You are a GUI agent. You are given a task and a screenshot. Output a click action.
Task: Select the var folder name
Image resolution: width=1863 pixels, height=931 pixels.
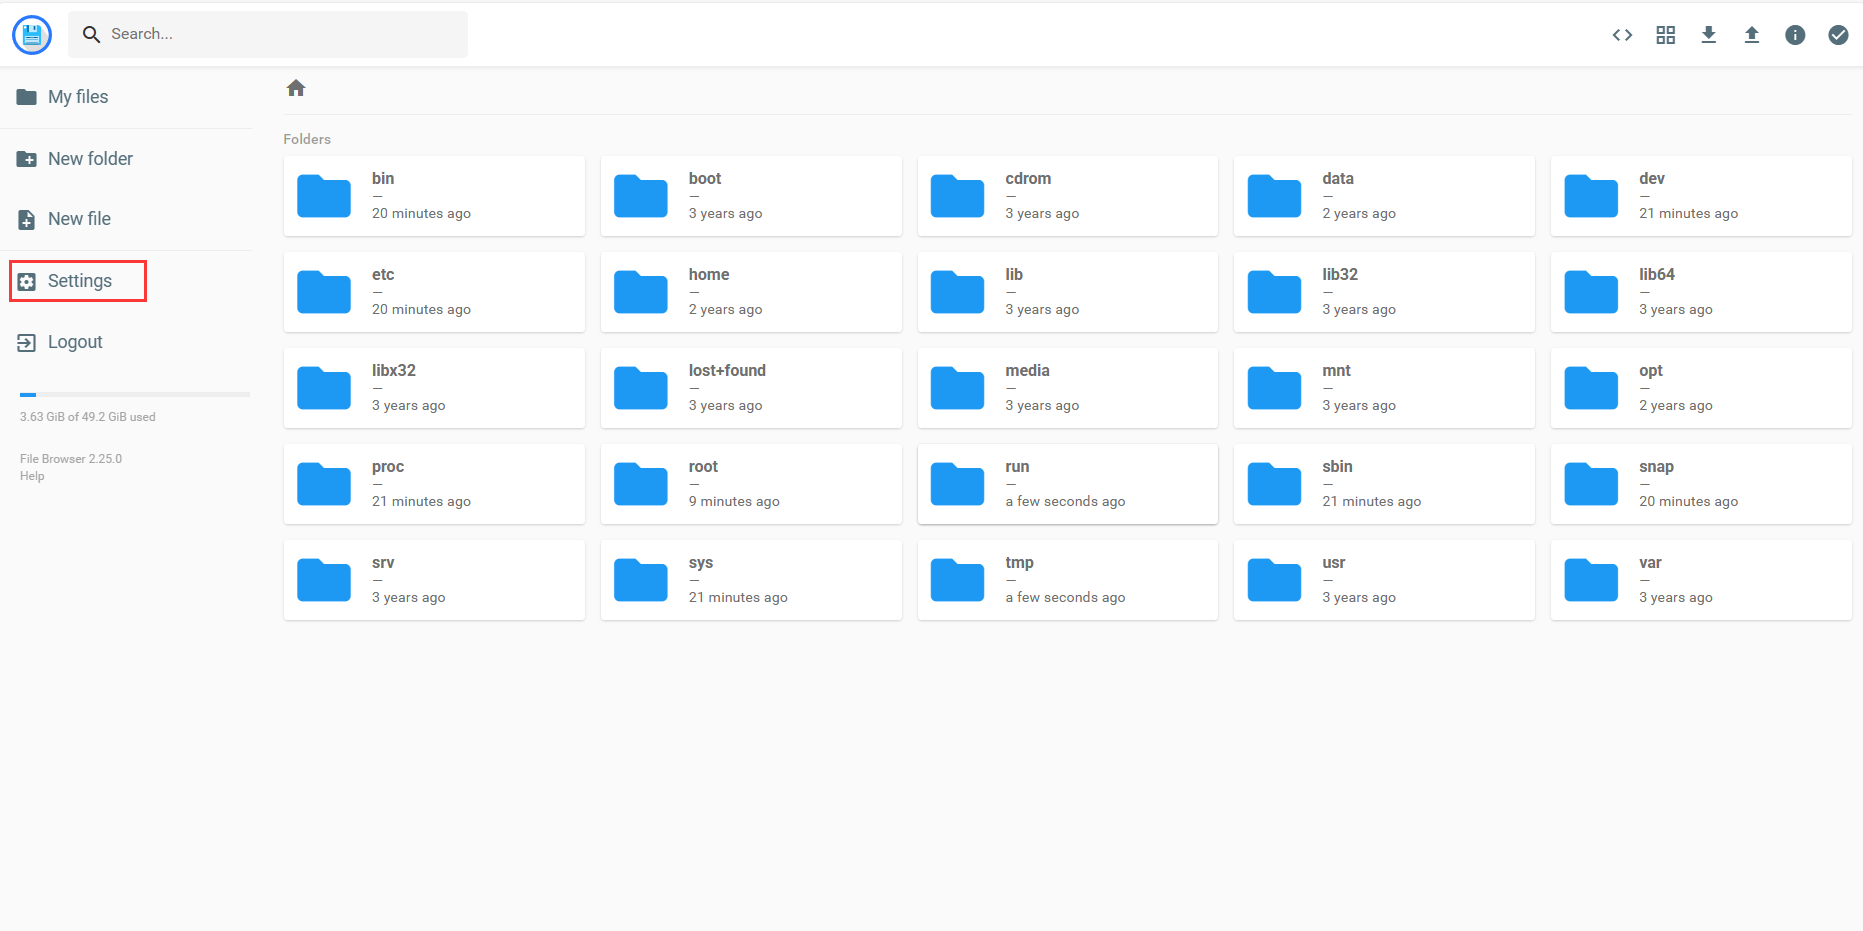[x=1650, y=563]
